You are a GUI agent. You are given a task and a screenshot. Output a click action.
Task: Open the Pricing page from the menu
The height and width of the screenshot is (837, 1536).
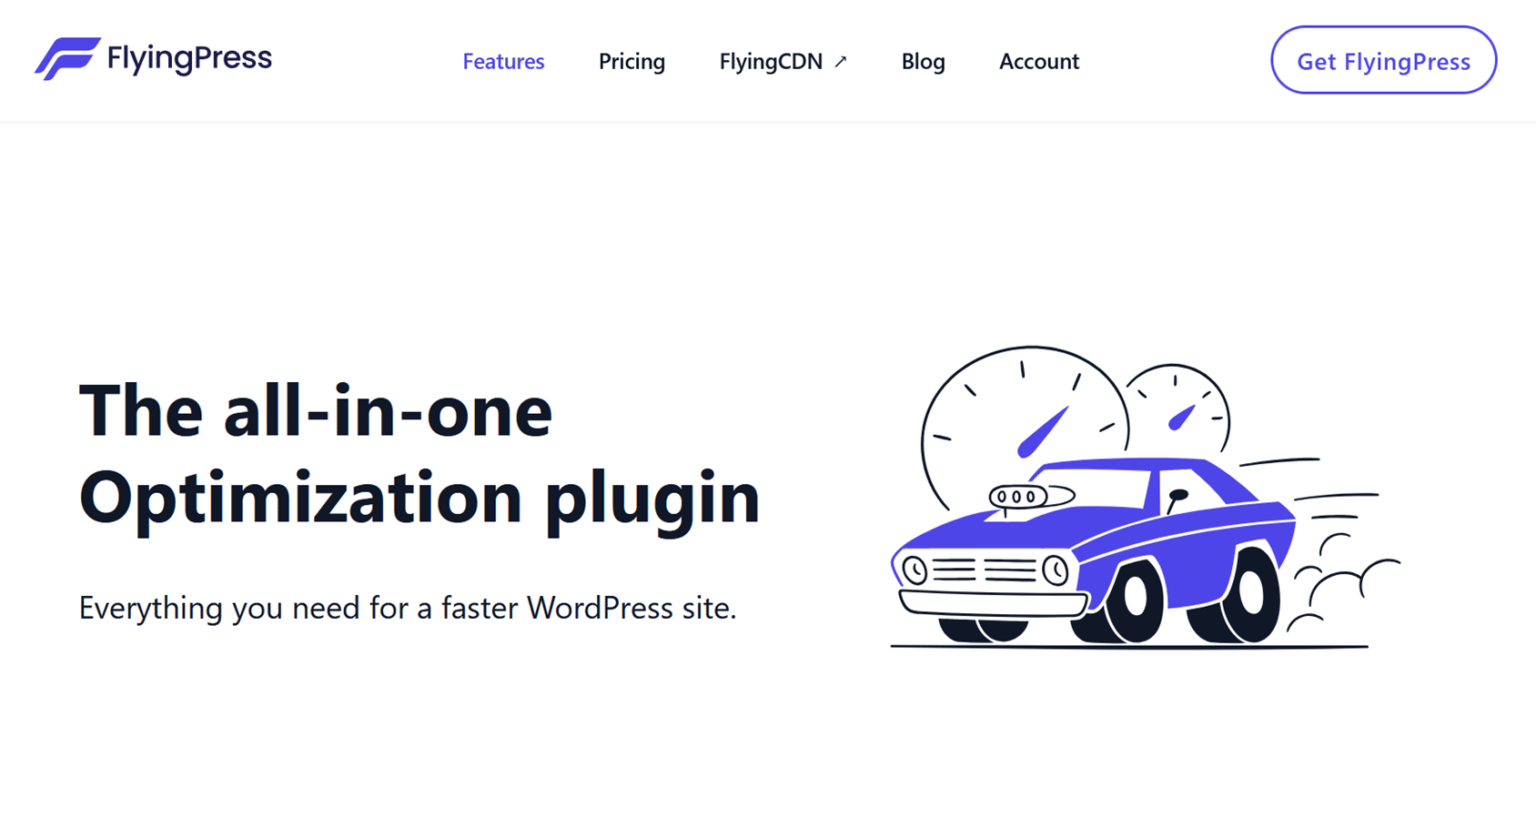(x=632, y=61)
